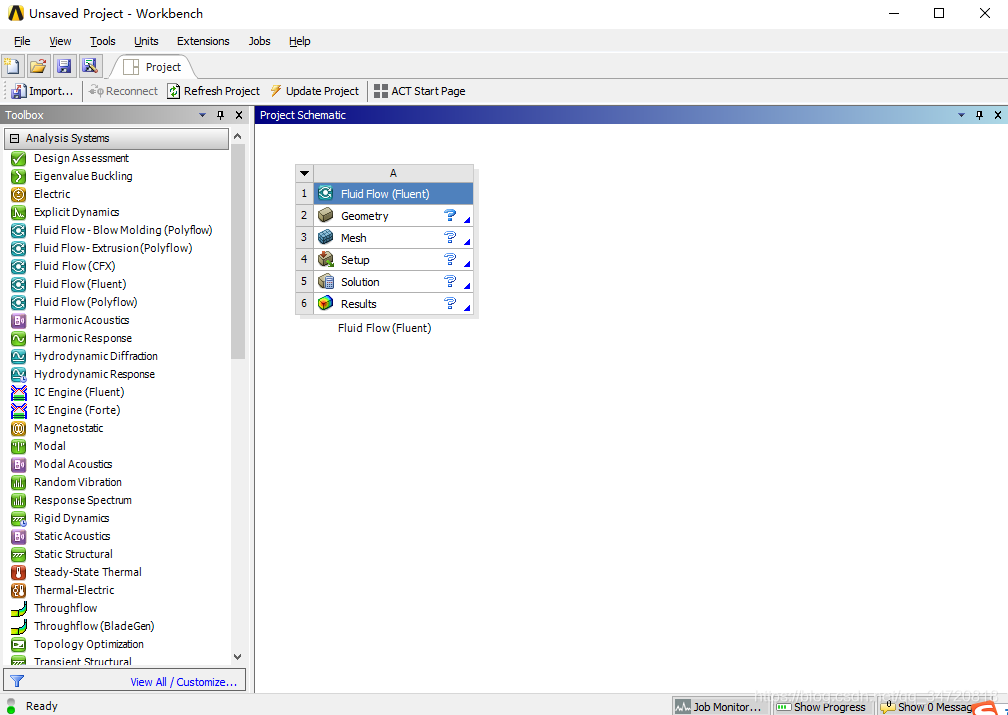Screen dimensions: 1008x715
Task: Close the Toolbox panel
Action: 238,115
